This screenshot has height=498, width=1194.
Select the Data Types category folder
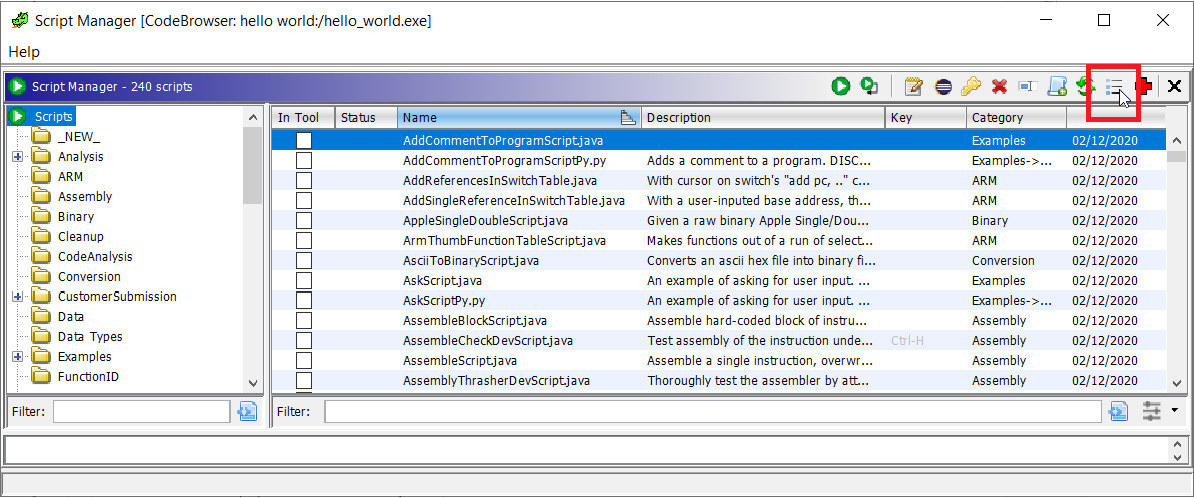[x=90, y=337]
